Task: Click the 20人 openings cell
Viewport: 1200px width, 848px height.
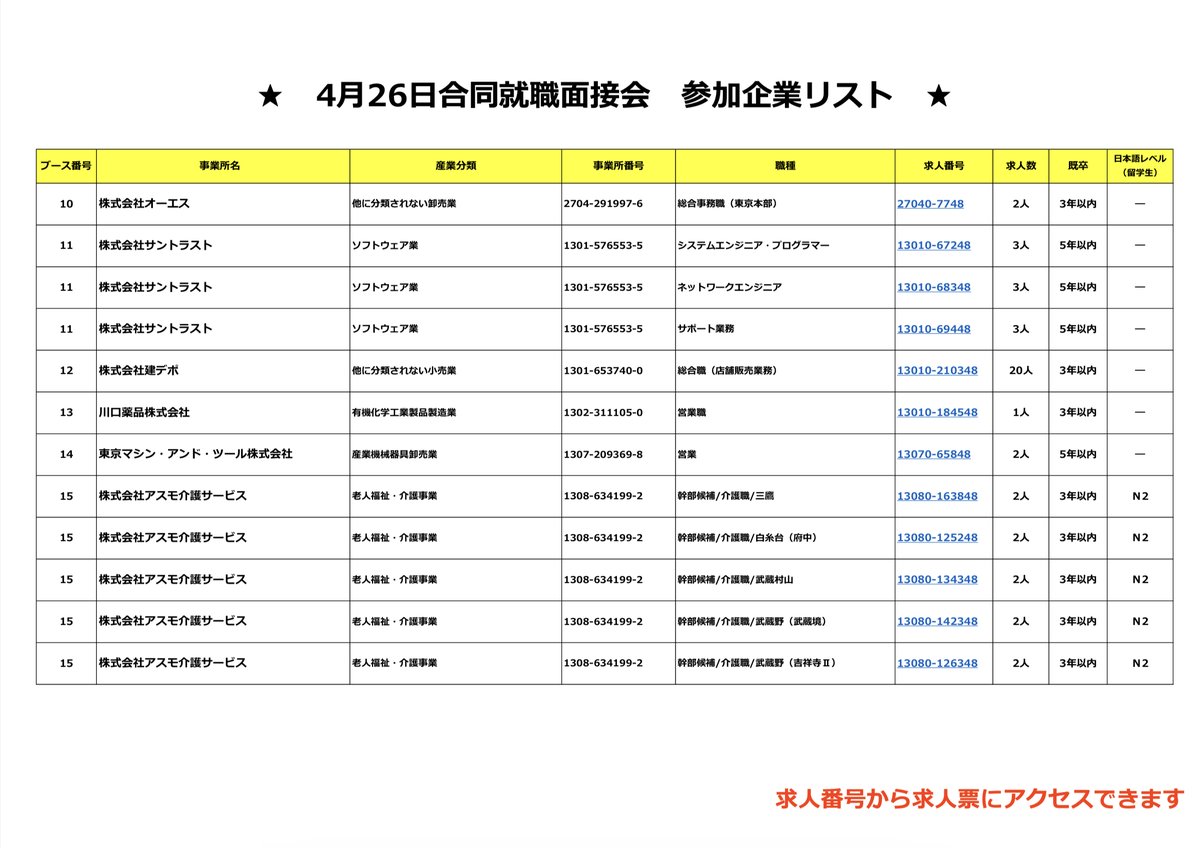Action: tap(1021, 371)
